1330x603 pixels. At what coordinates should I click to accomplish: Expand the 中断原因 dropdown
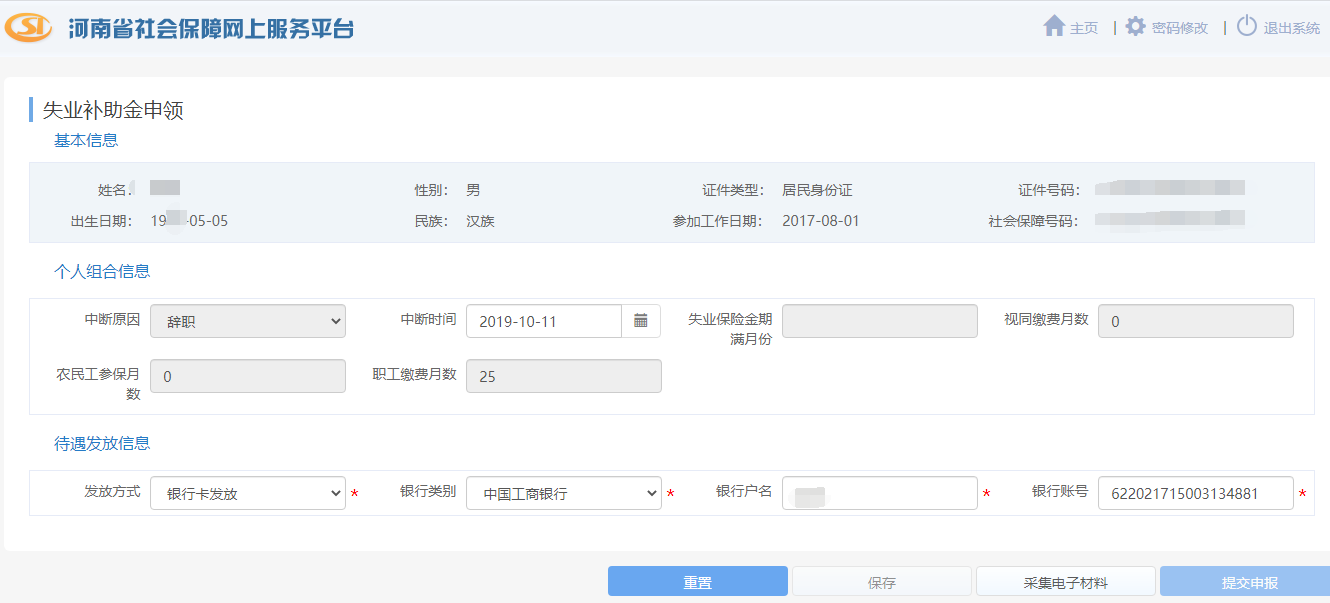pyautogui.click(x=247, y=321)
